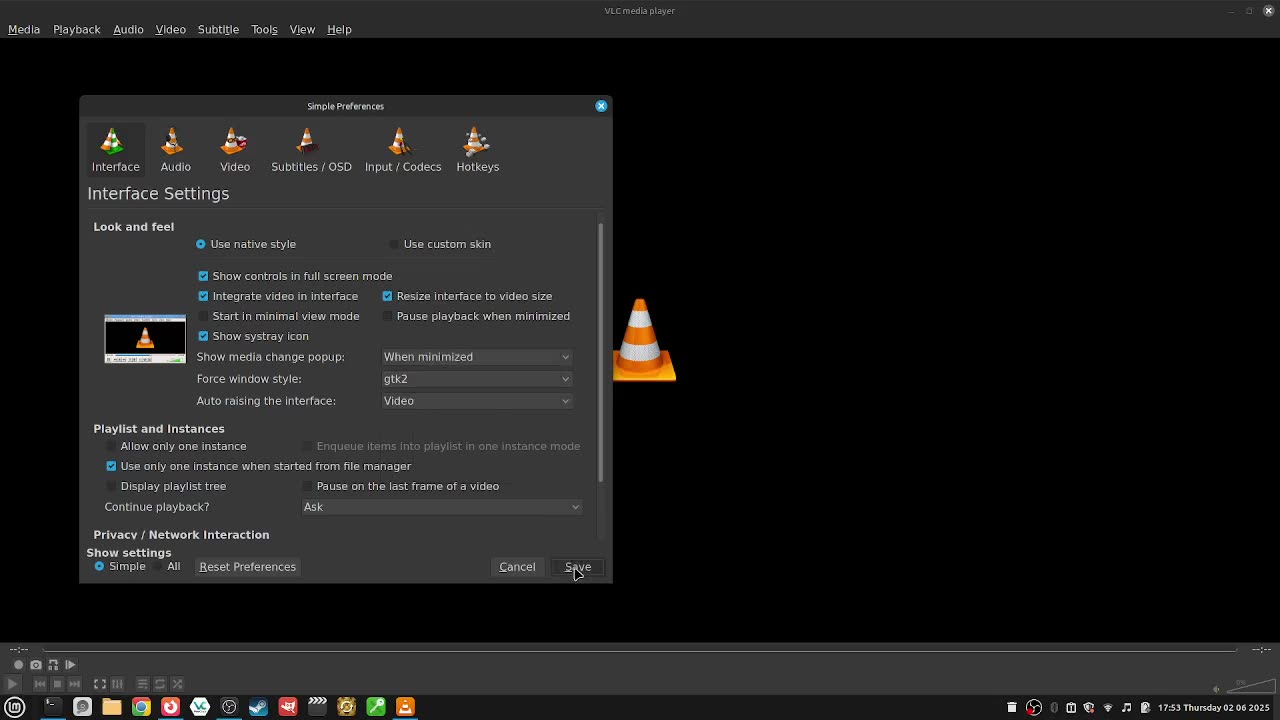This screenshot has width=1280, height=720.
Task: Toggle one instance from file manager checkbox
Action: point(259,466)
